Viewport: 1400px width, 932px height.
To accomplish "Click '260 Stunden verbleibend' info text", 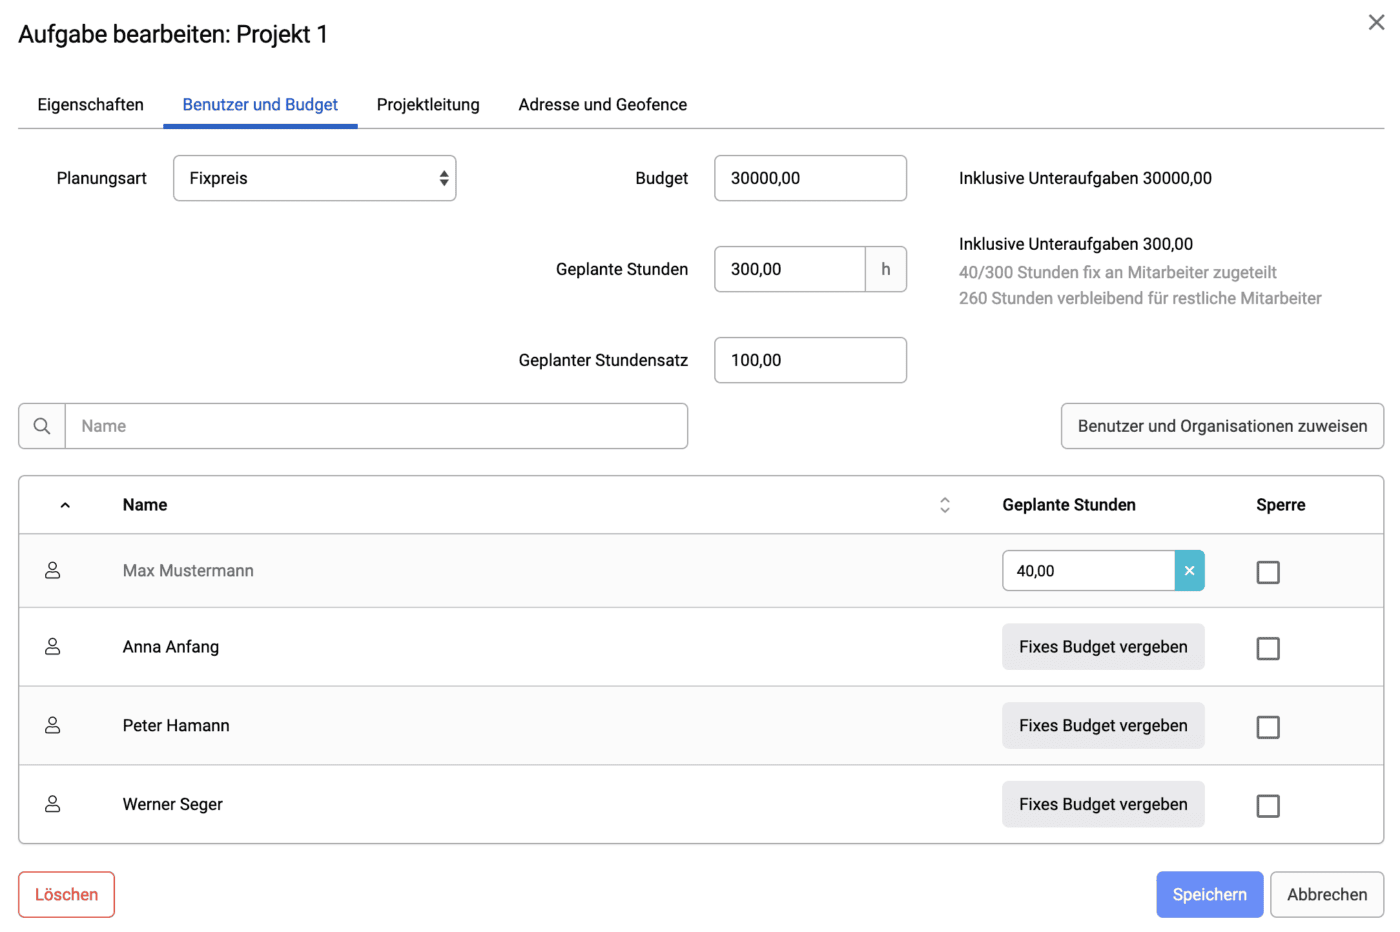I will tap(1140, 298).
